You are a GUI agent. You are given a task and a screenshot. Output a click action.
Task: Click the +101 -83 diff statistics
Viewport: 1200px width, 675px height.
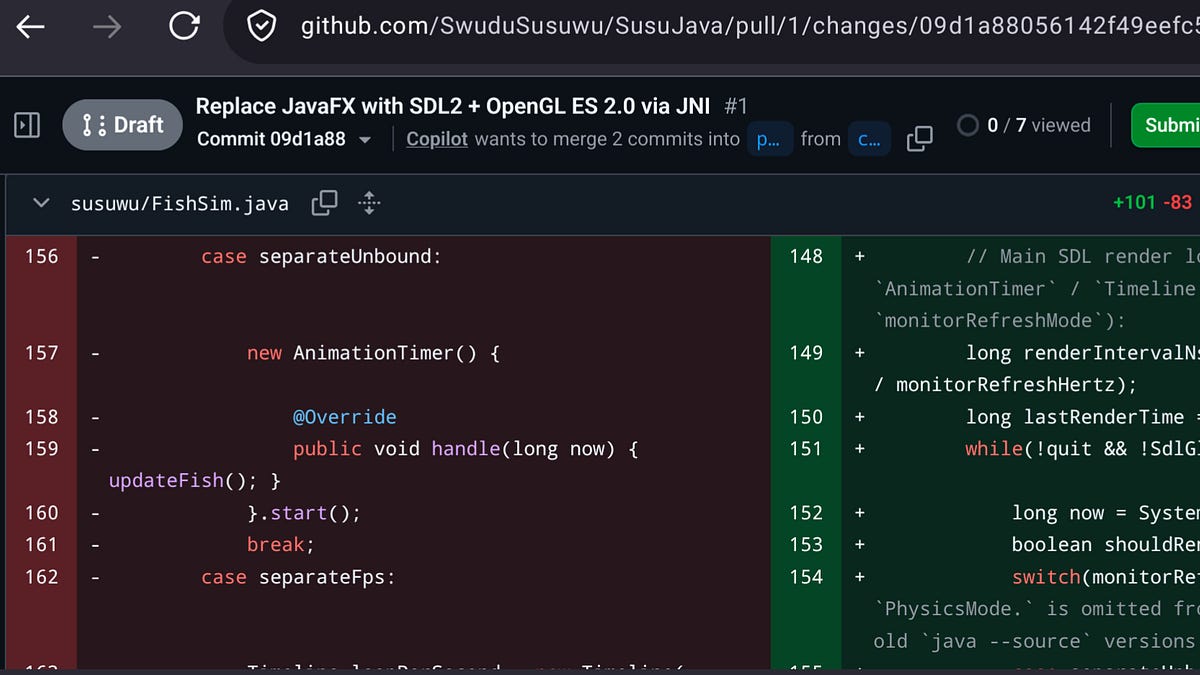tap(1152, 201)
